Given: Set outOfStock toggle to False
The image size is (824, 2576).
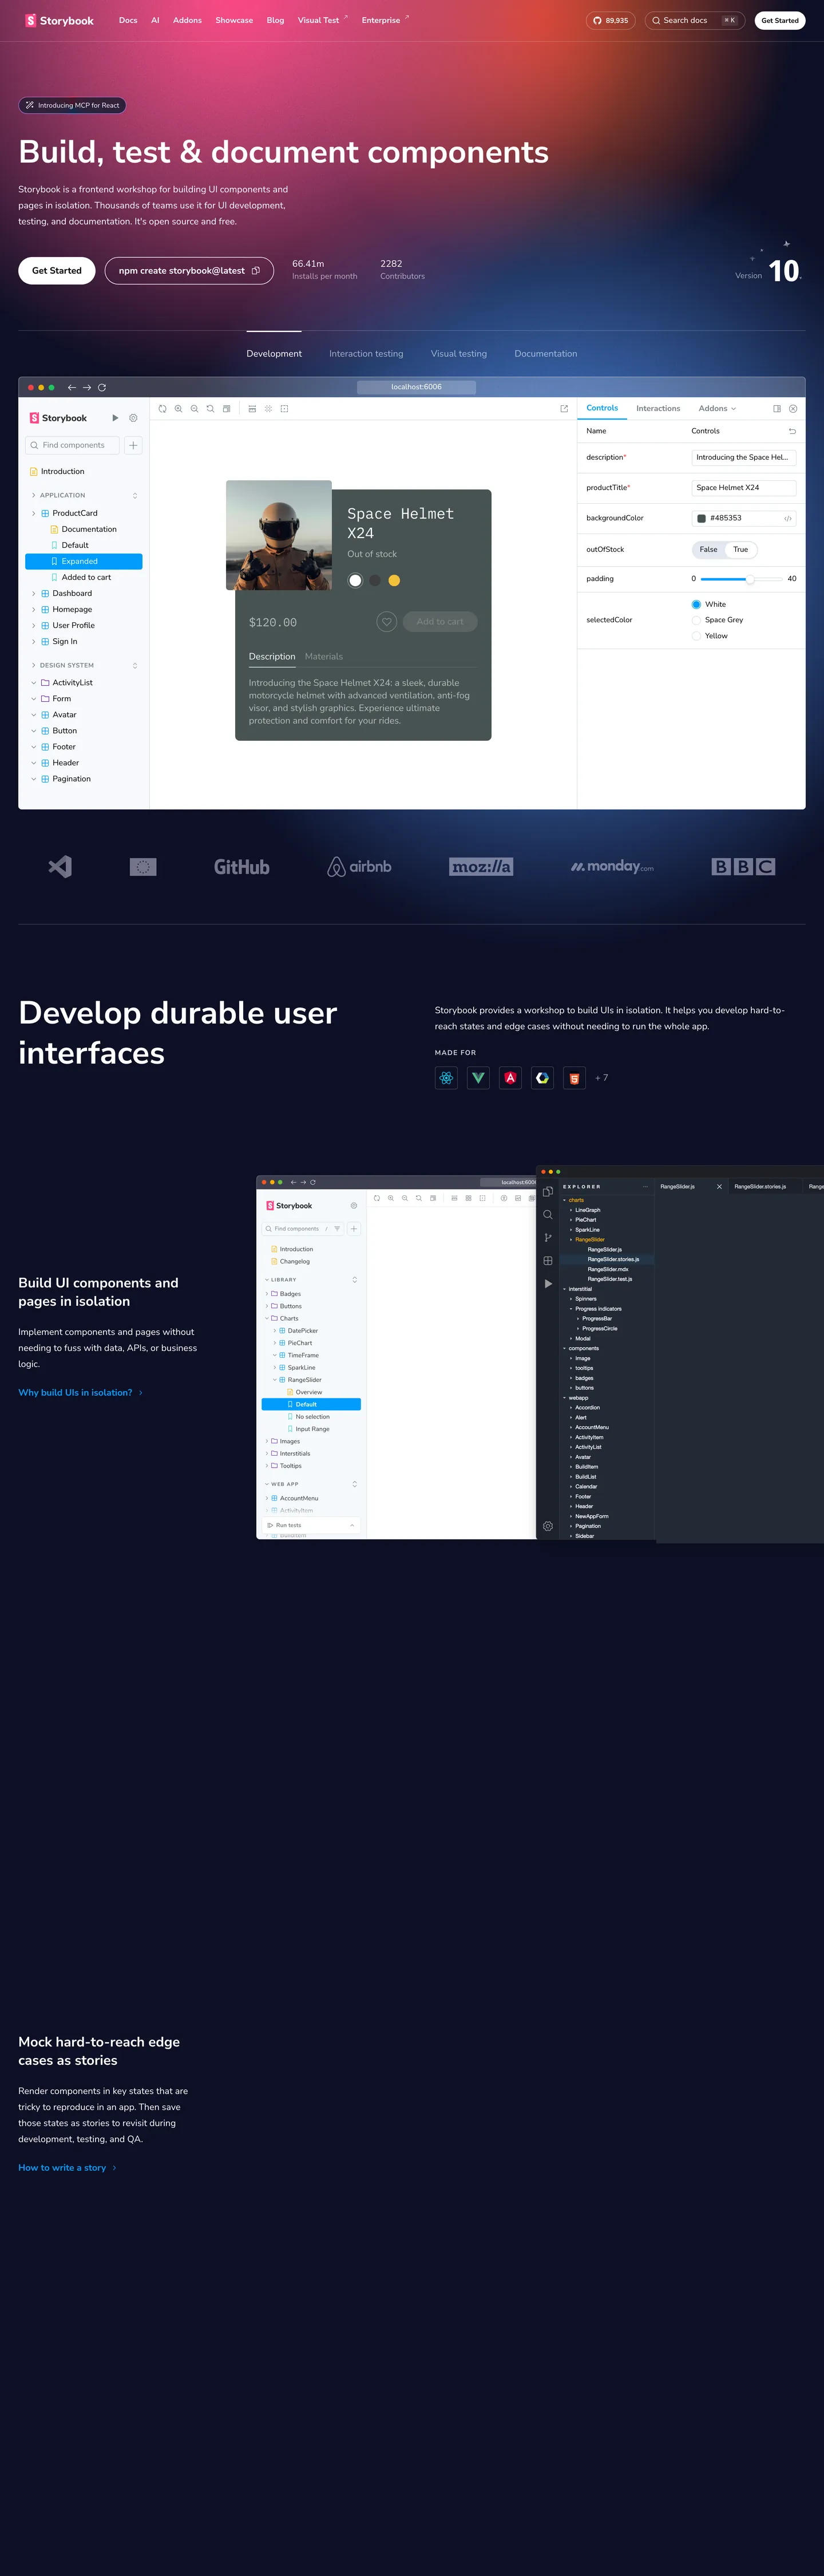Looking at the screenshot, I should (x=709, y=549).
